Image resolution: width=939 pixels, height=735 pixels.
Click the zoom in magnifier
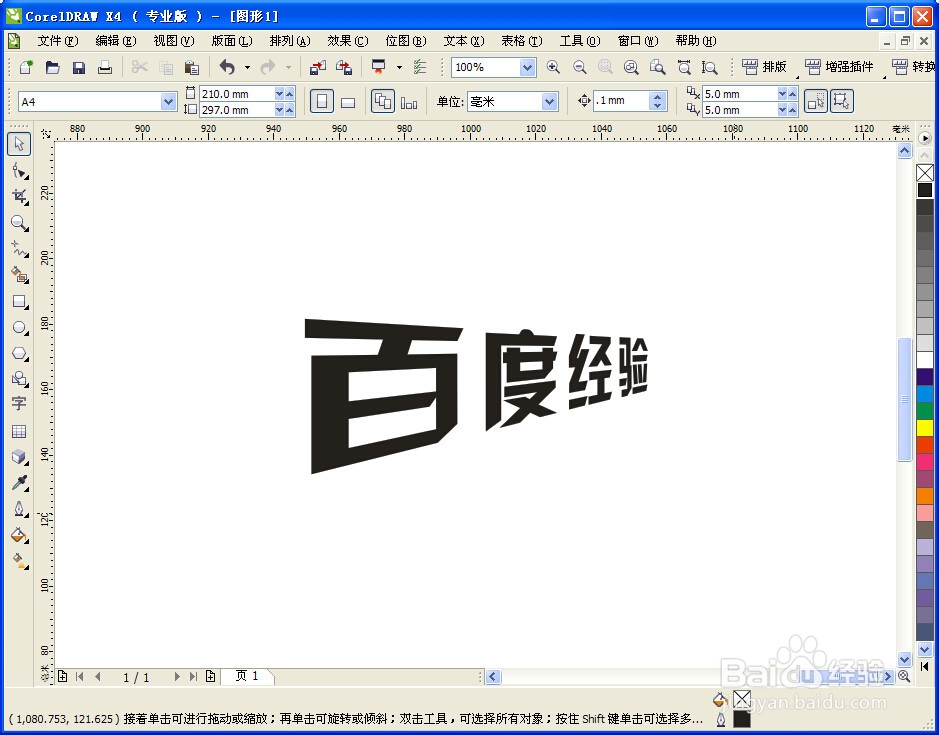553,67
